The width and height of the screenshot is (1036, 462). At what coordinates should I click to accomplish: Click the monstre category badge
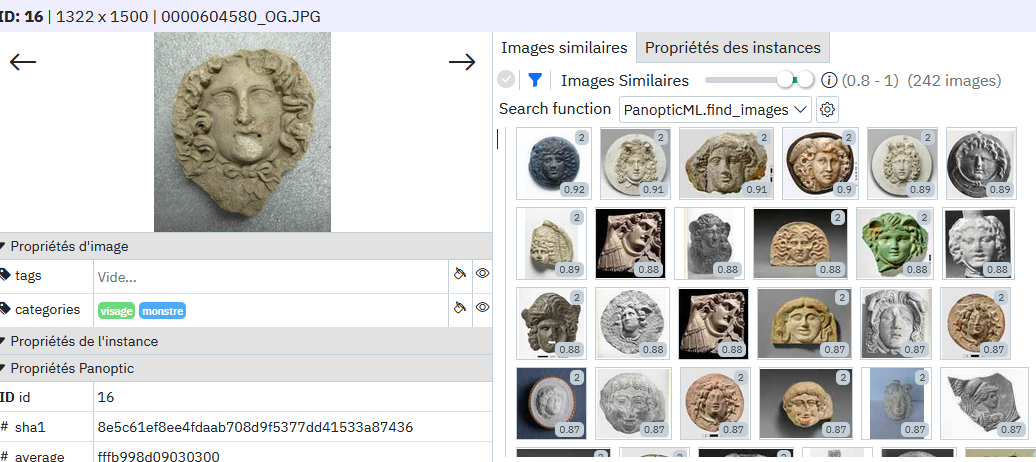pos(163,311)
